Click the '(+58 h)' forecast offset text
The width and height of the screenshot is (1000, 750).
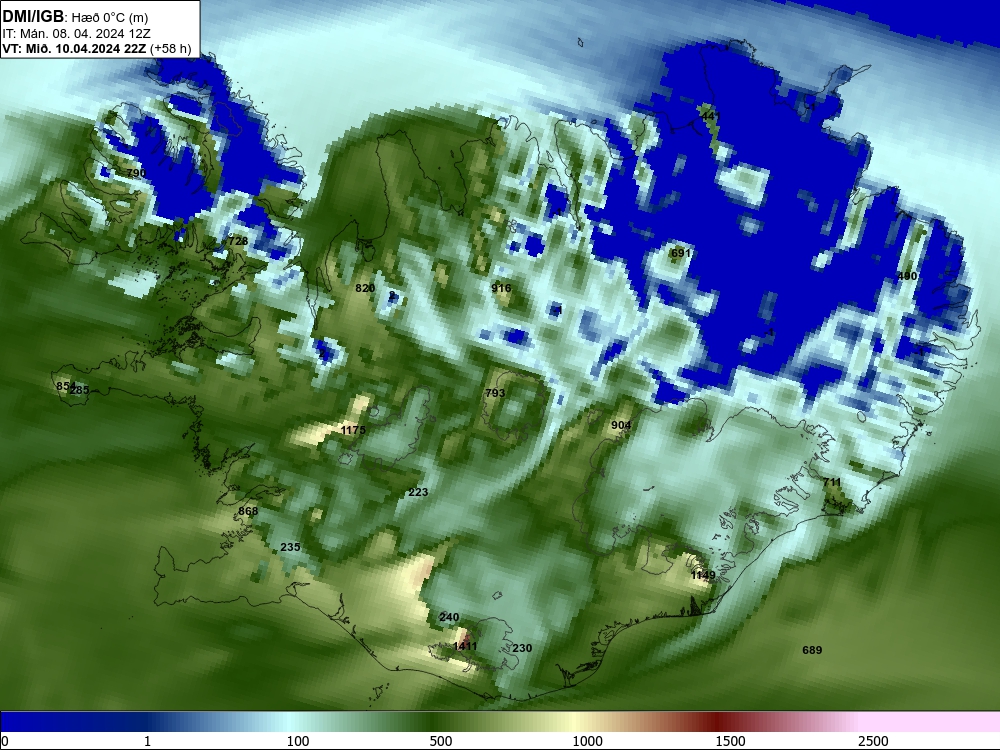[170, 48]
